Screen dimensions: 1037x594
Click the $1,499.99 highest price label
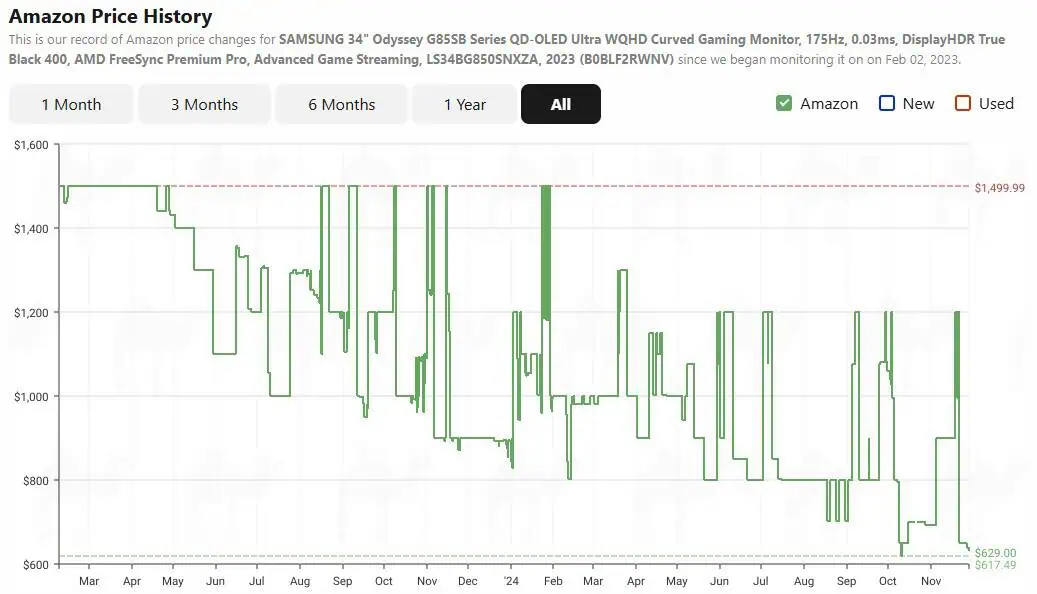1000,187
